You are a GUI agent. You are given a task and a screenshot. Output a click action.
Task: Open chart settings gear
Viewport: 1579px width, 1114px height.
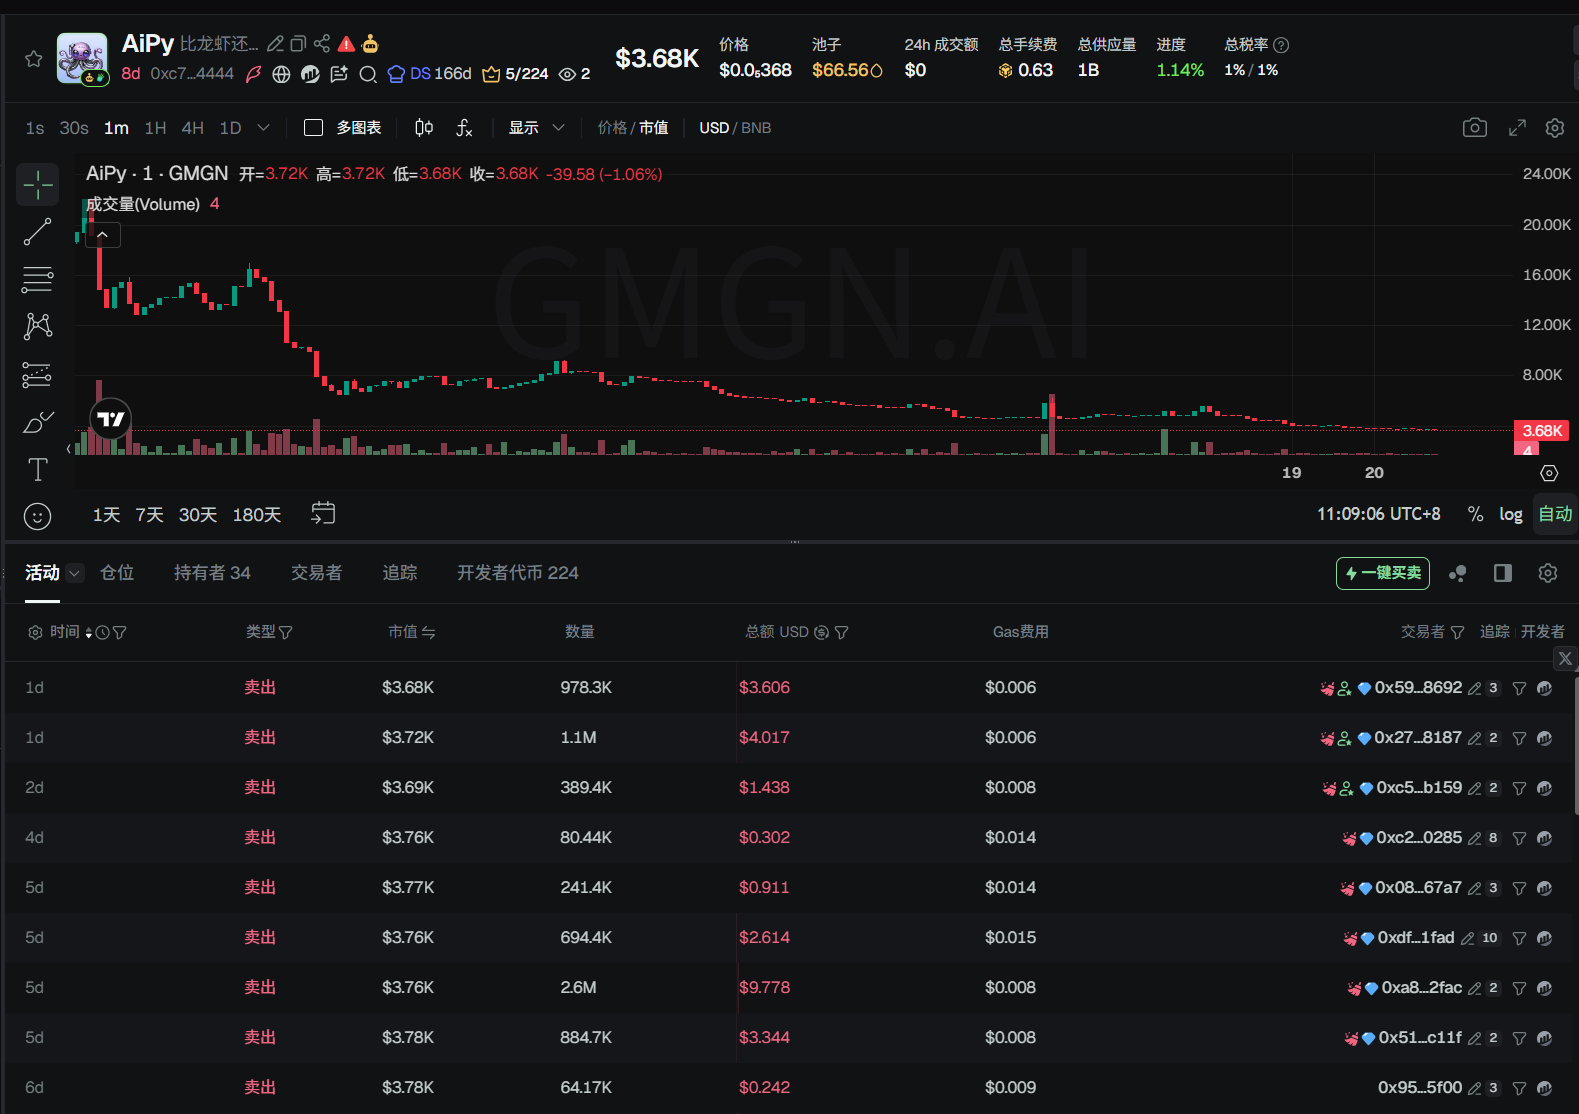point(1555,128)
